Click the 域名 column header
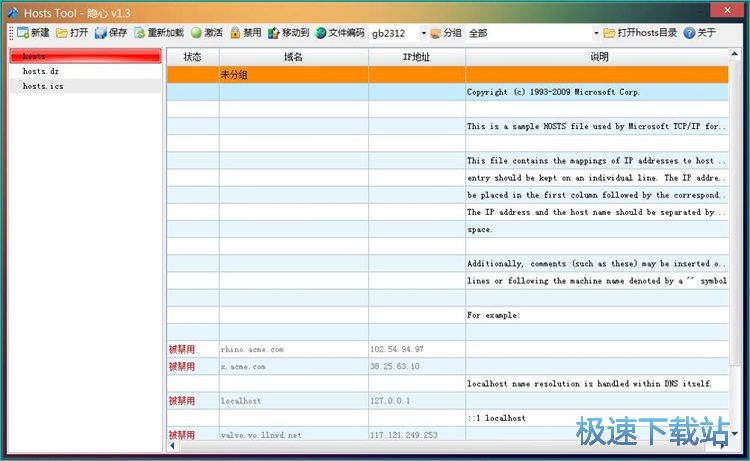This screenshot has width=750, height=461. 293,58
